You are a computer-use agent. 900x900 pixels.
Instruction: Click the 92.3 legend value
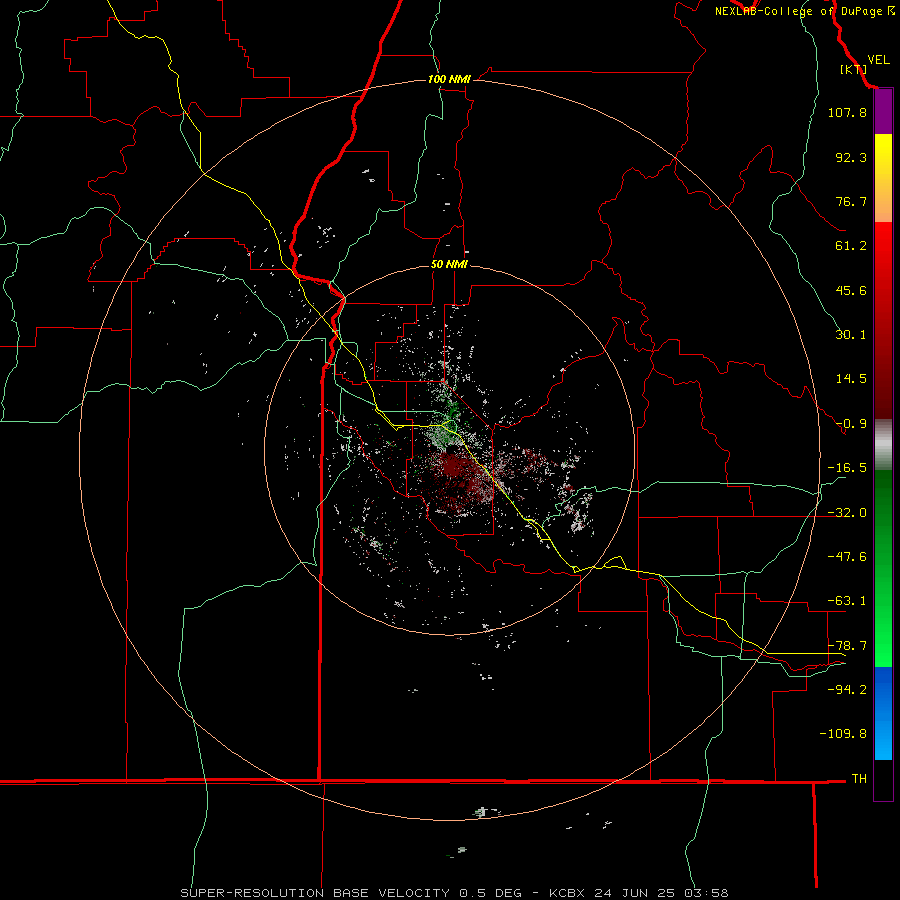tap(851, 157)
